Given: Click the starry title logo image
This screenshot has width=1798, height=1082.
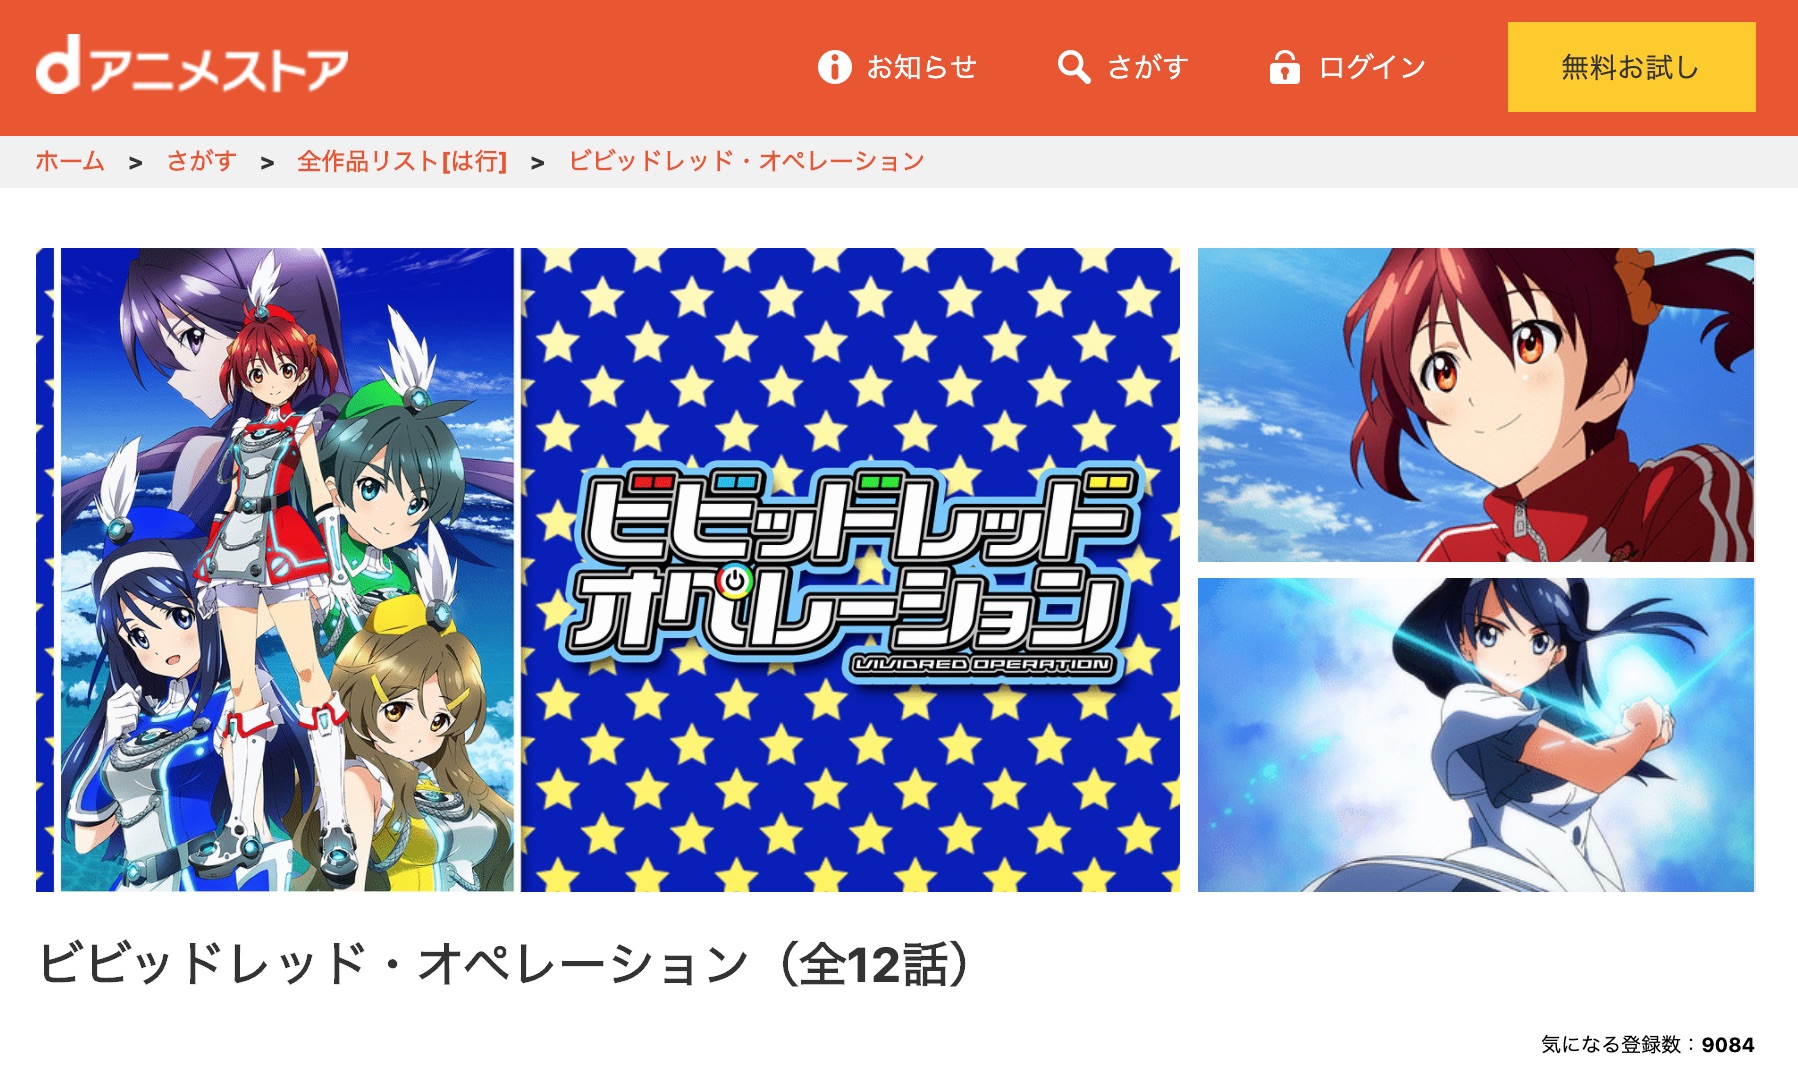Looking at the screenshot, I should coord(850,569).
